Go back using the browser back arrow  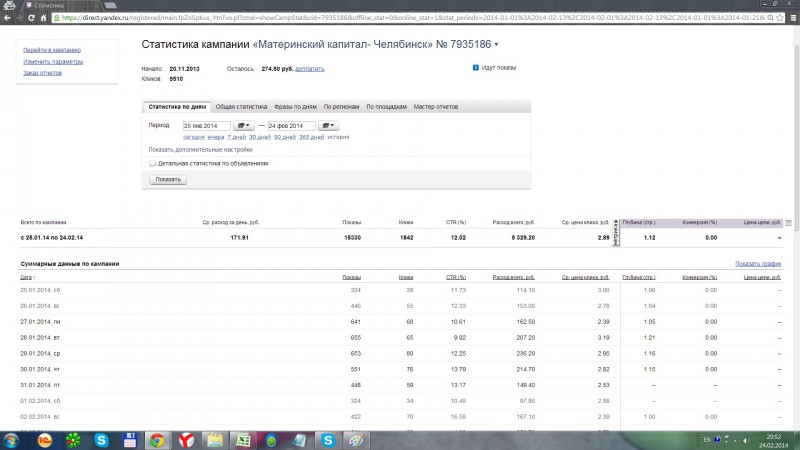tap(7, 17)
